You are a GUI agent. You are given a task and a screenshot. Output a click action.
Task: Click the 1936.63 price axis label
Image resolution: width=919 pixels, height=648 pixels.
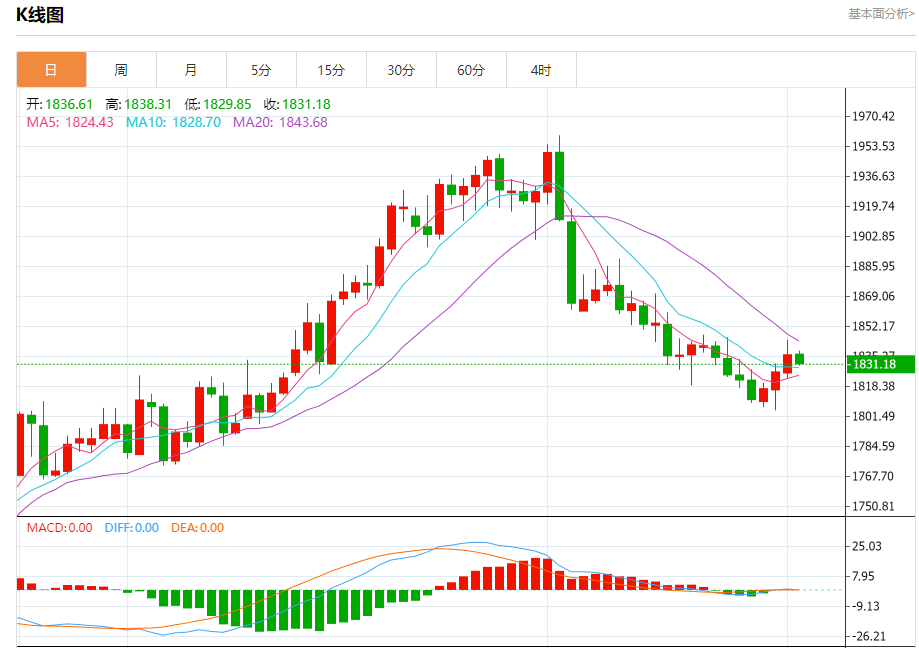point(873,176)
